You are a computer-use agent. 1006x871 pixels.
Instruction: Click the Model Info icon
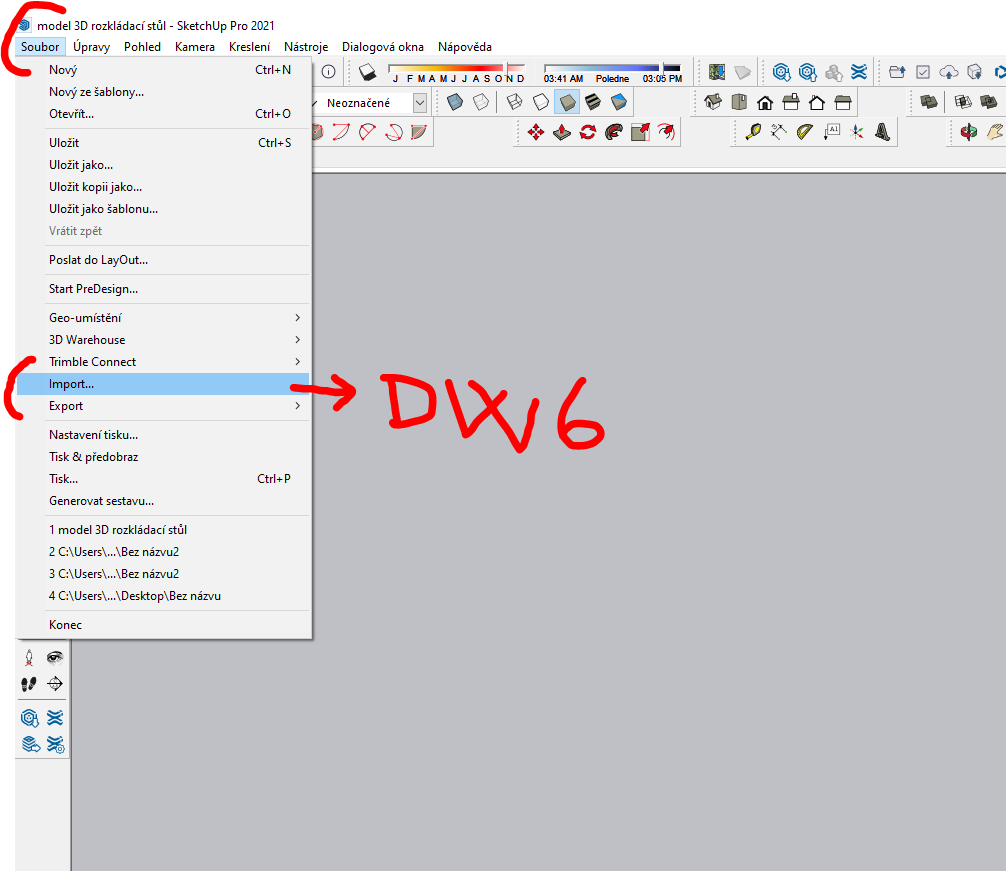click(328, 72)
